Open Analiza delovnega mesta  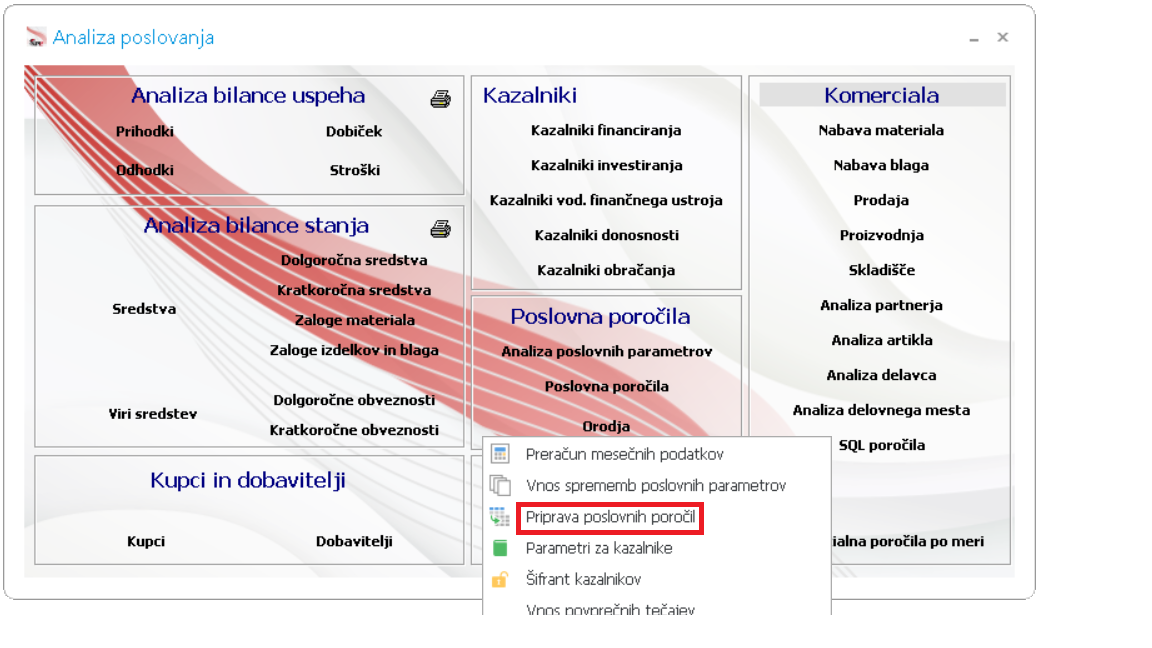coord(881,410)
